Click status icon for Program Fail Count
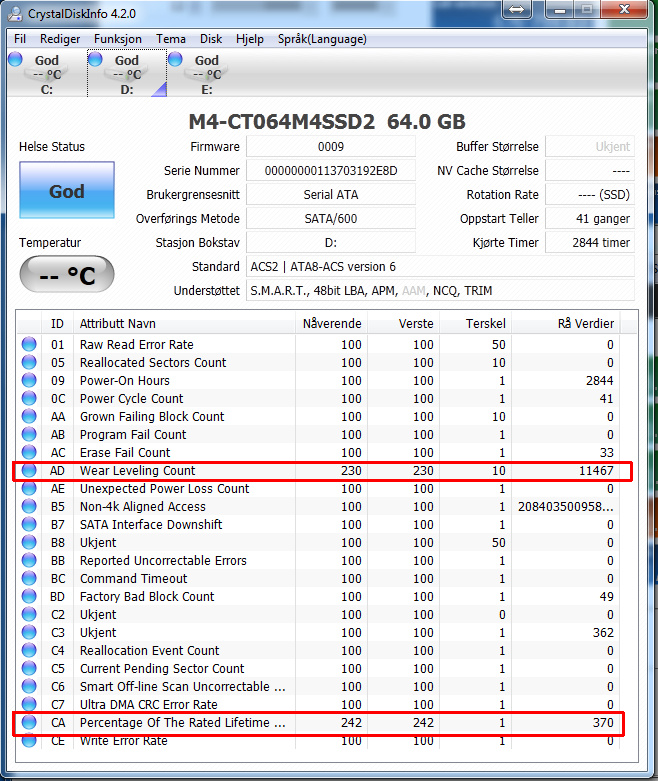 click(29, 434)
